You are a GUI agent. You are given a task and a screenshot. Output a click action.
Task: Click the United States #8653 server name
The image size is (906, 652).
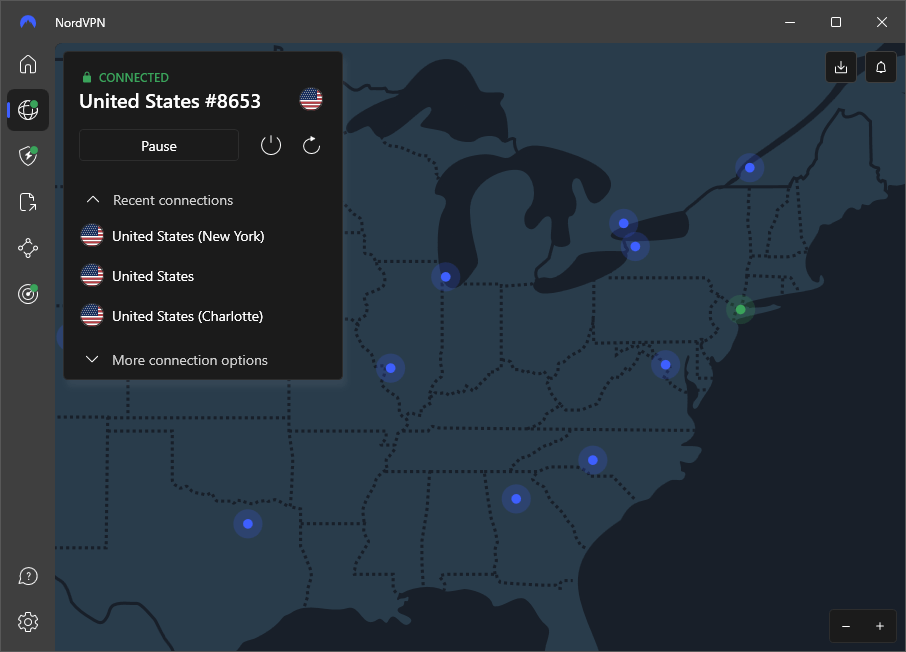click(170, 101)
